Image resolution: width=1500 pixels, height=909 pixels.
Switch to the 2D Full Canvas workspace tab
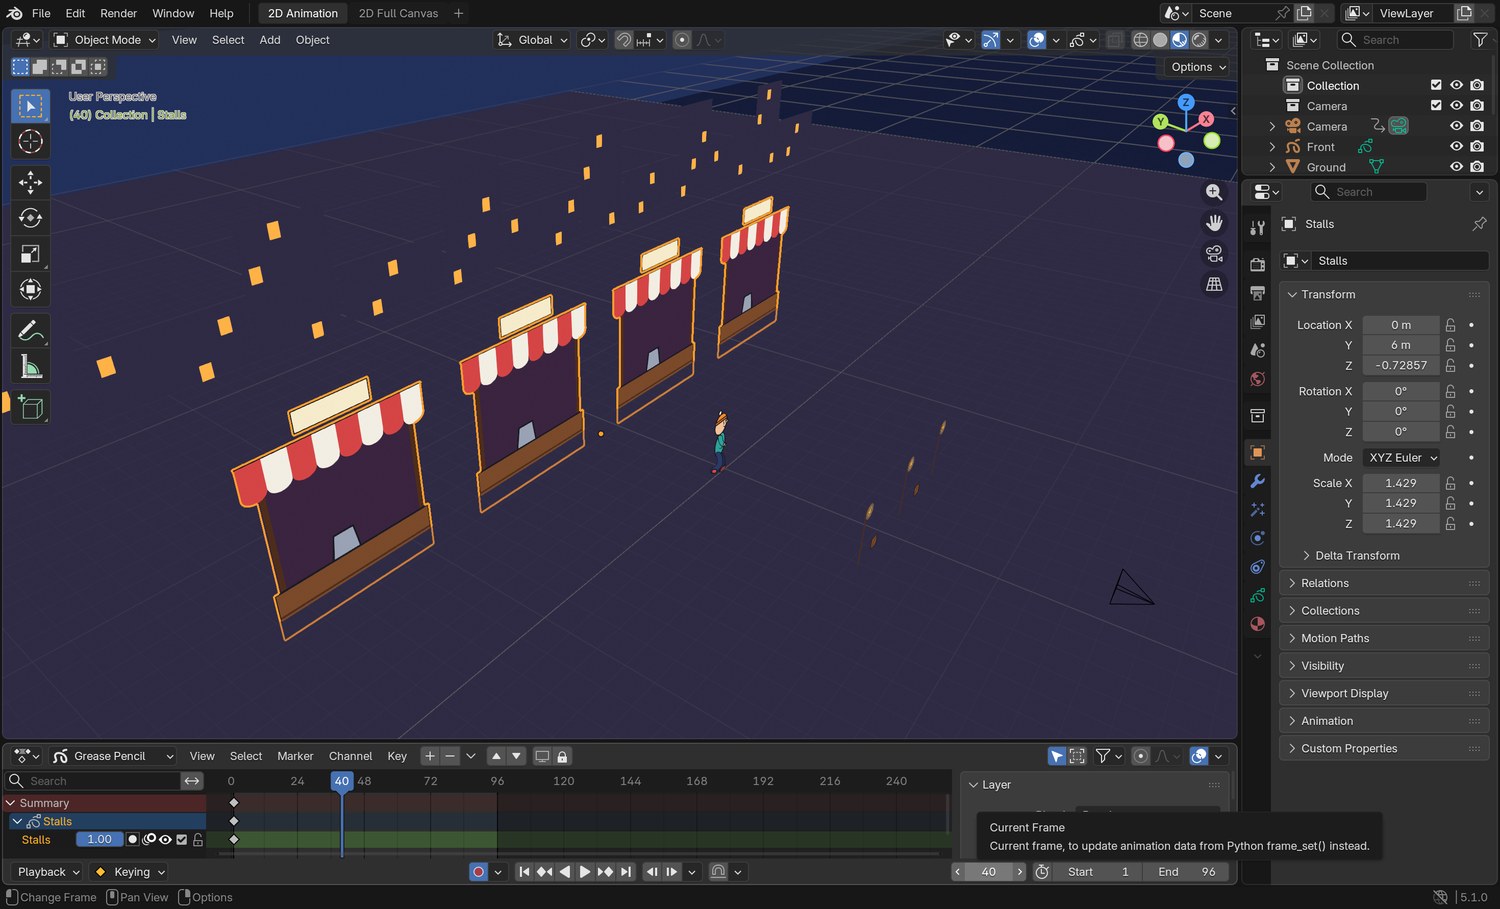coord(398,13)
